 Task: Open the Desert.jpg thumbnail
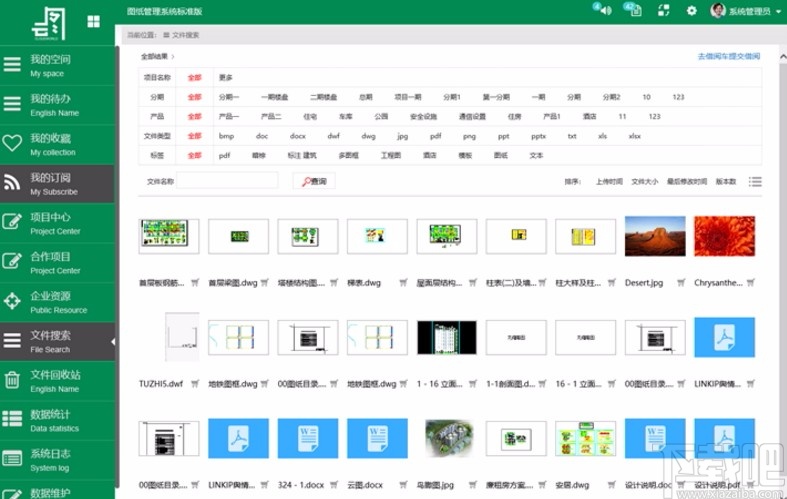coord(654,236)
